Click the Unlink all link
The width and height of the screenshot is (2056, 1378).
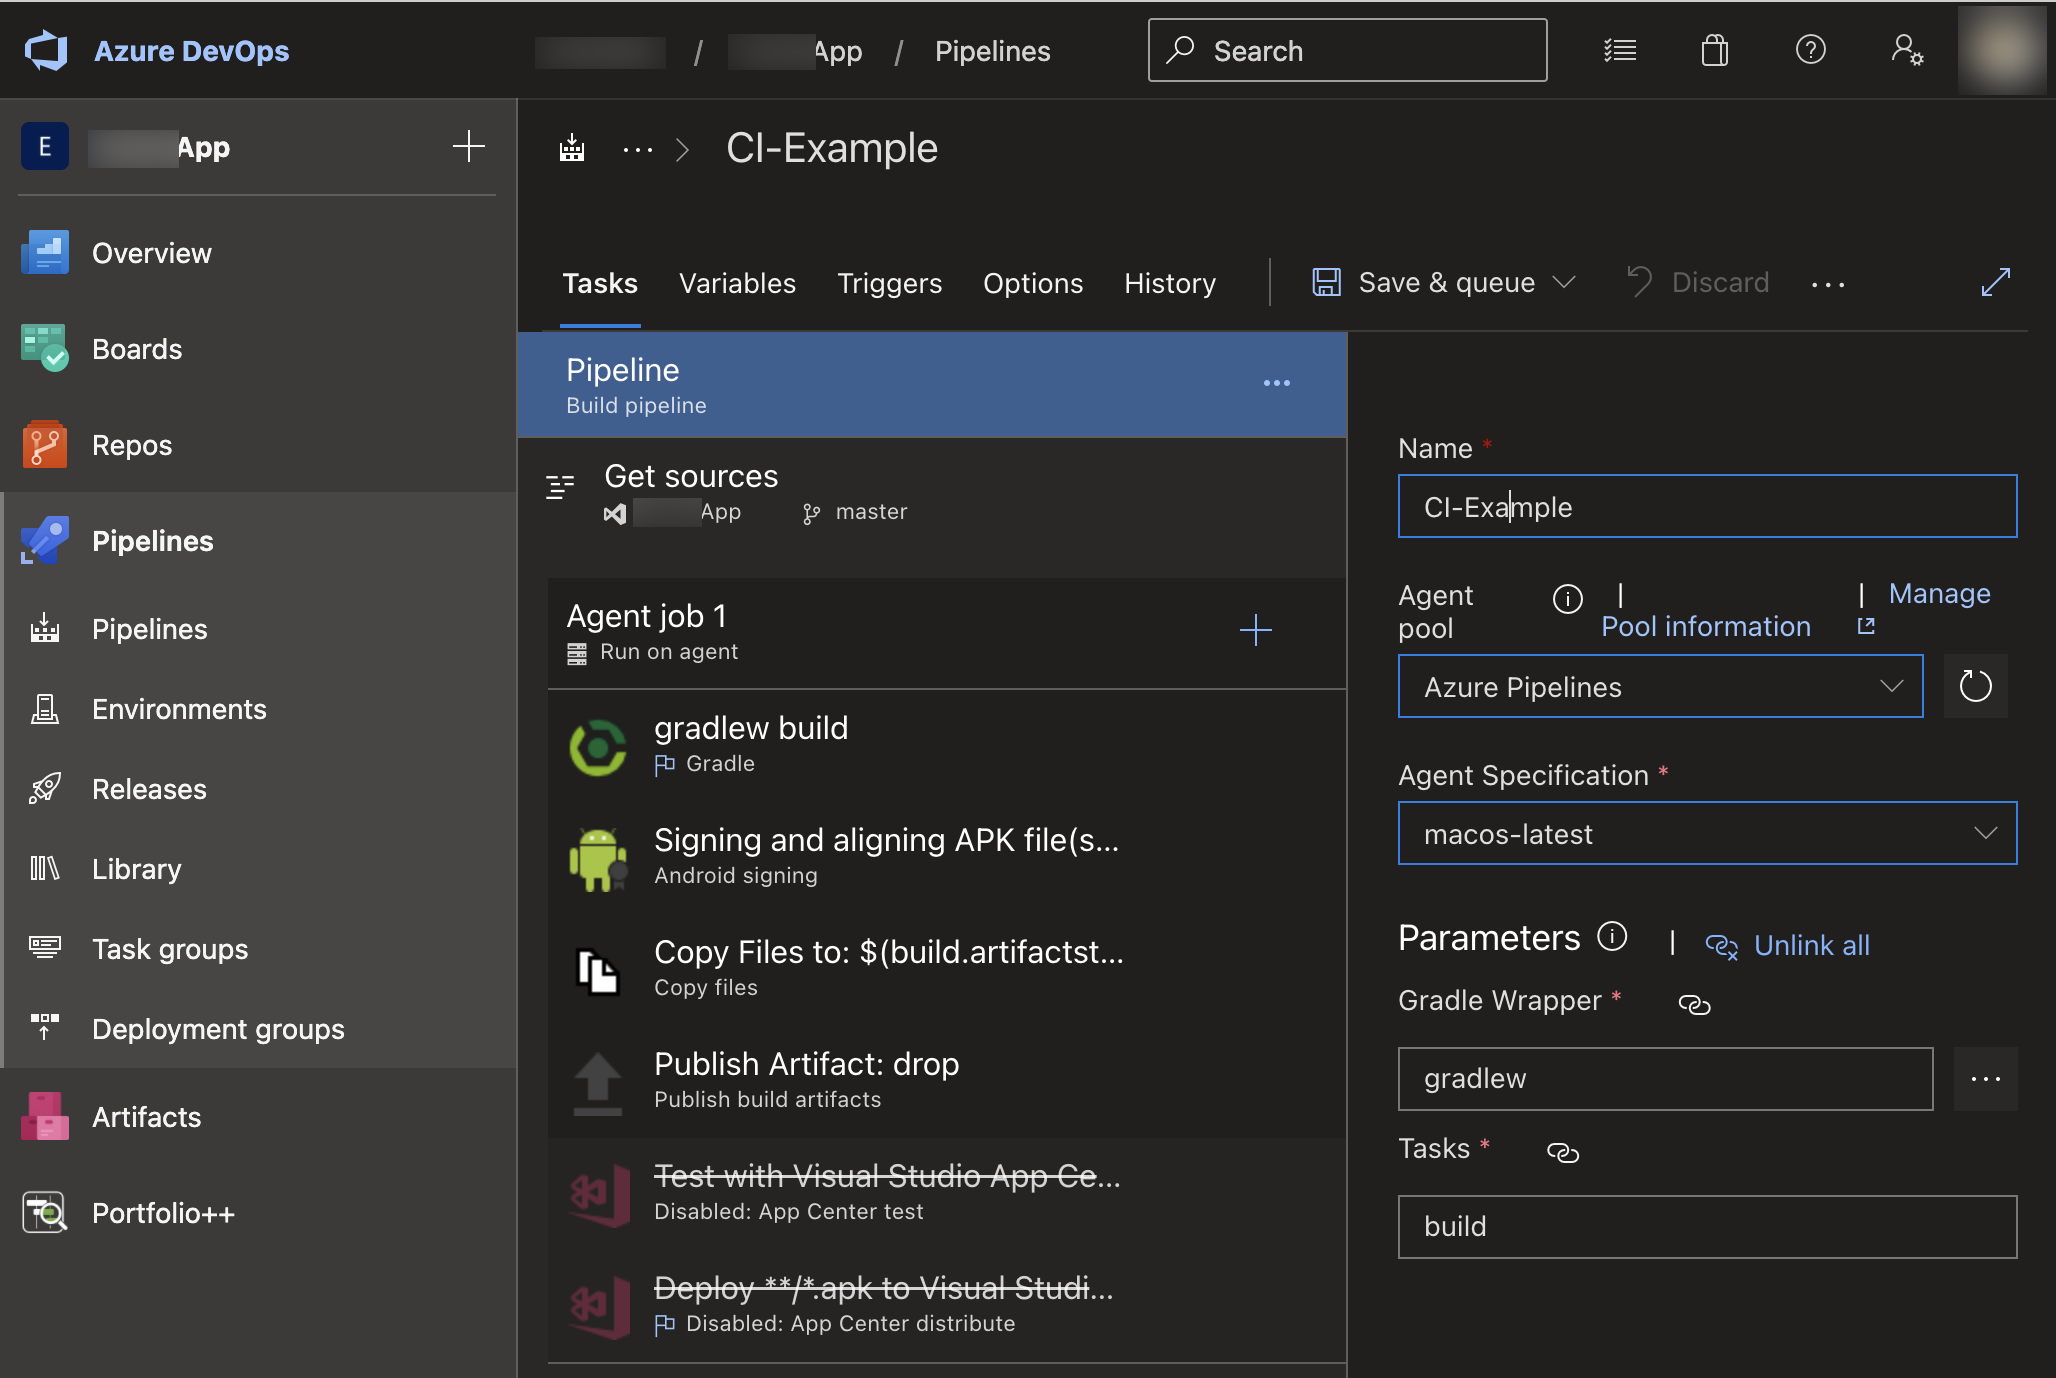point(1811,945)
